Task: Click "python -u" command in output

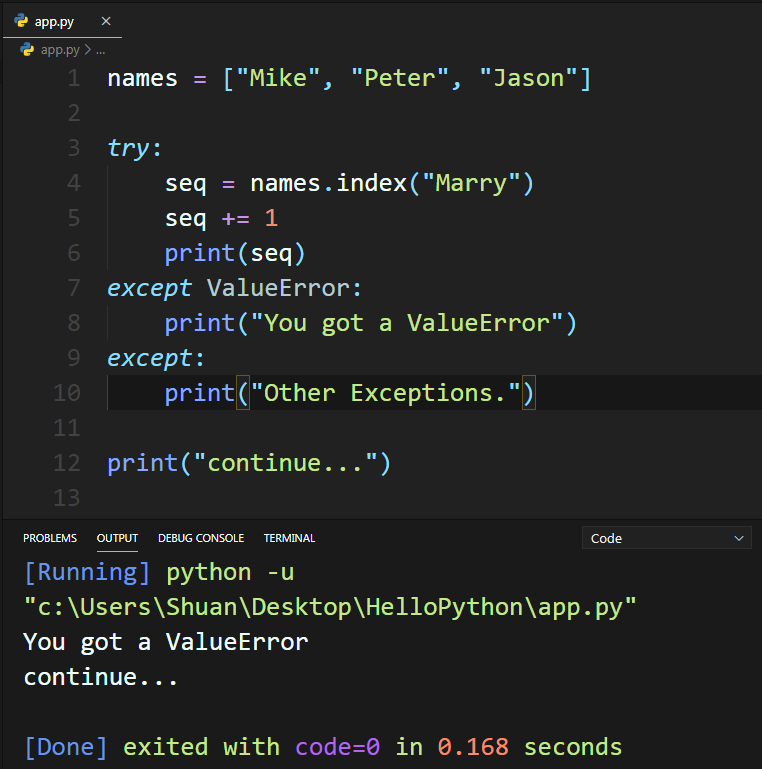Action: (230, 572)
